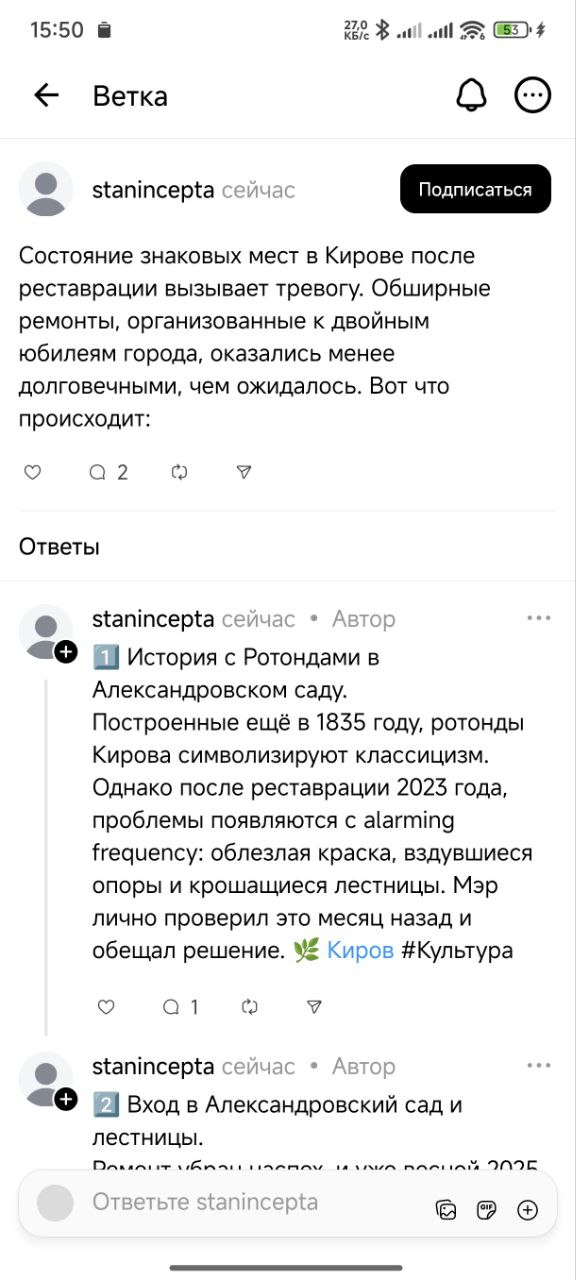Repost the first reply using its repost icon
Screen dimensions: 576x1280
[249, 1007]
